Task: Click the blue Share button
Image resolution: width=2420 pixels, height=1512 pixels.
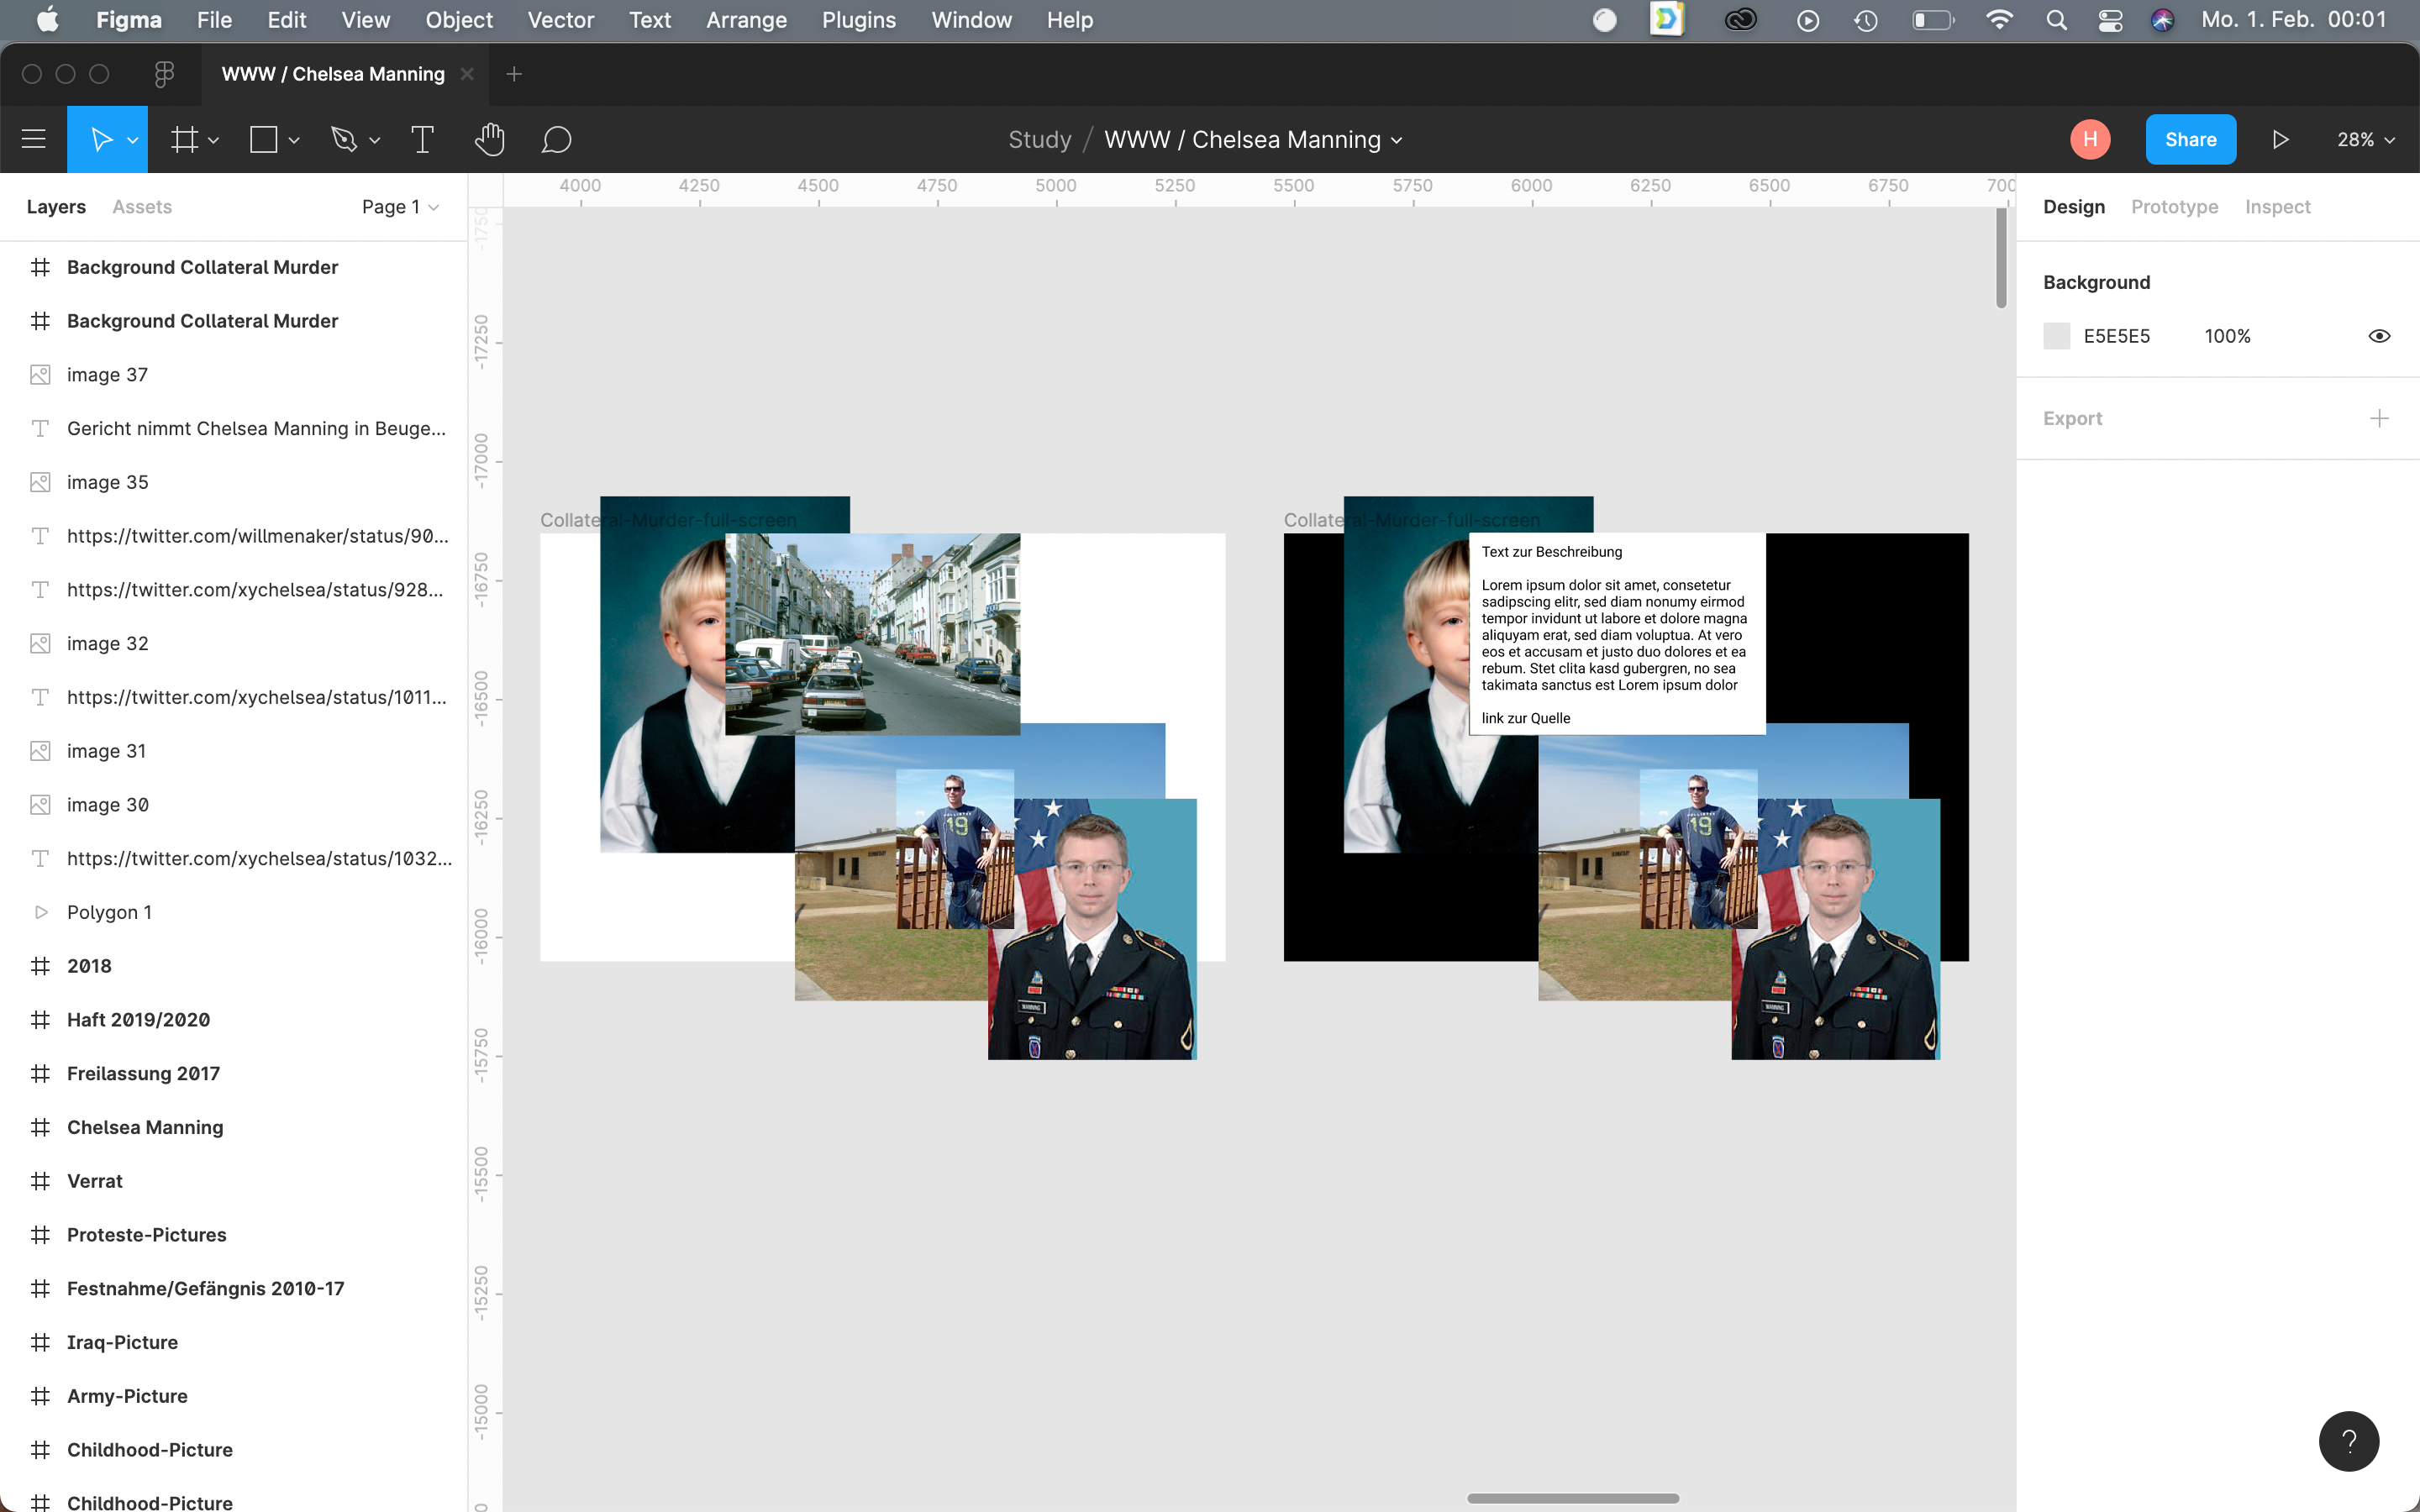Action: click(2190, 140)
